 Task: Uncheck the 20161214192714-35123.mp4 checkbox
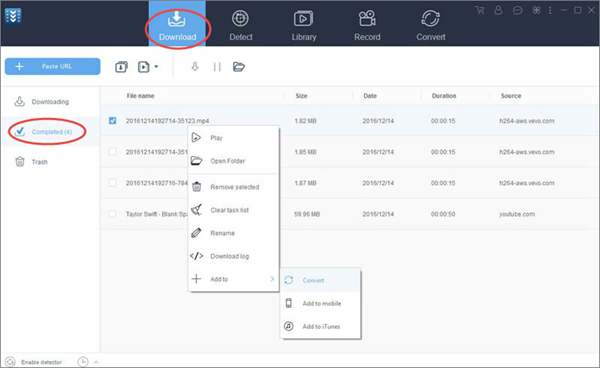pyautogui.click(x=112, y=120)
